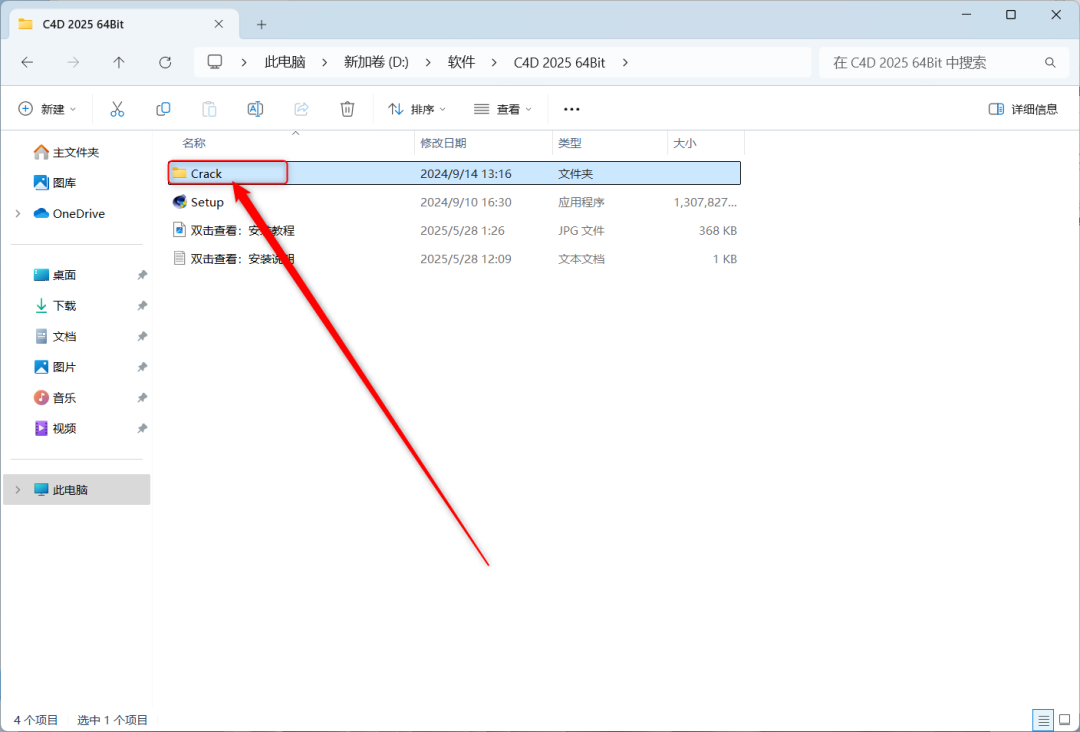This screenshot has width=1080, height=732.
Task: Click the Delete trash can icon
Action: pyautogui.click(x=347, y=109)
